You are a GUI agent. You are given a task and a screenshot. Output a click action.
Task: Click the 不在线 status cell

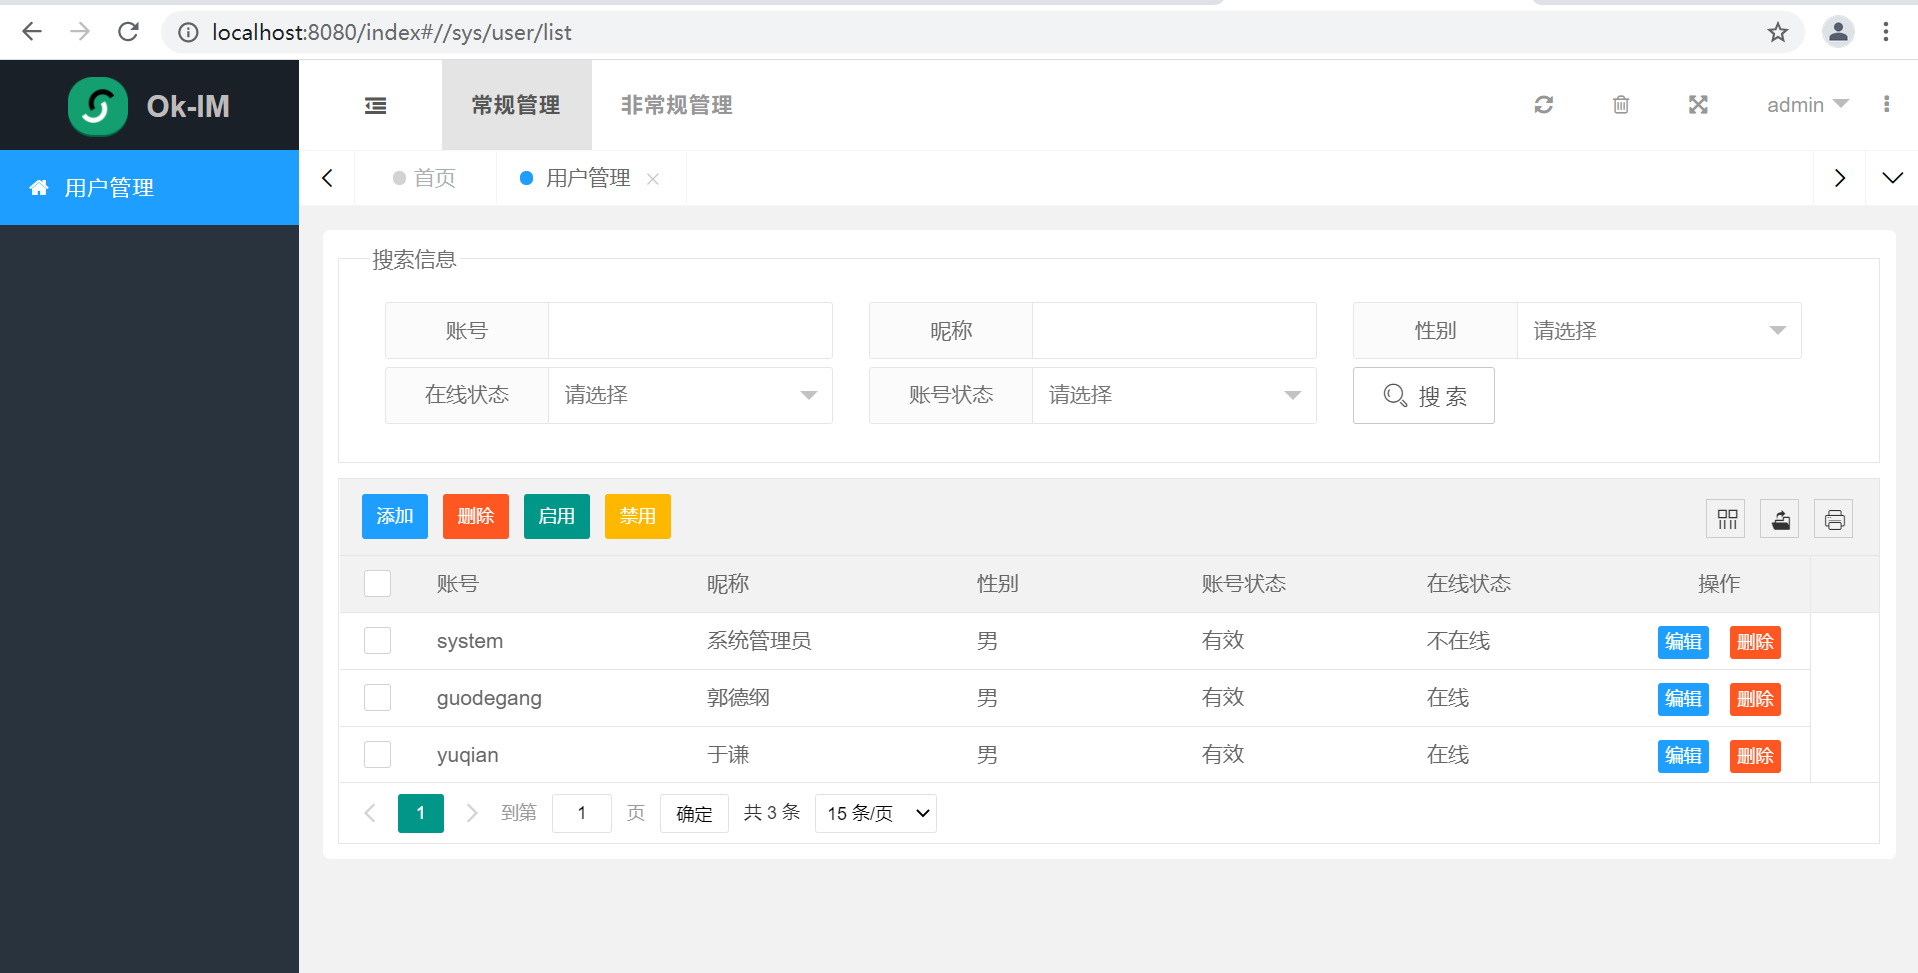coord(1458,641)
